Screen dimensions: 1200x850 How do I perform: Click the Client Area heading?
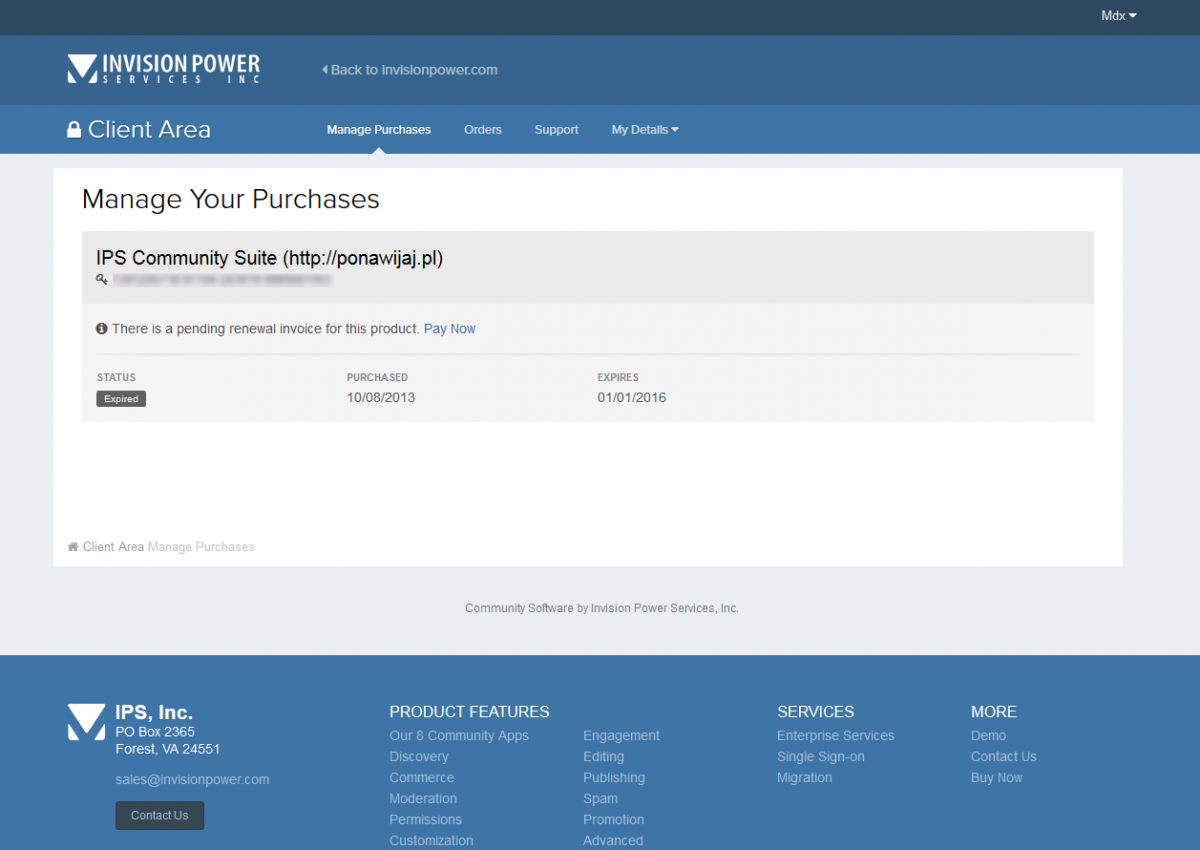[x=149, y=129]
